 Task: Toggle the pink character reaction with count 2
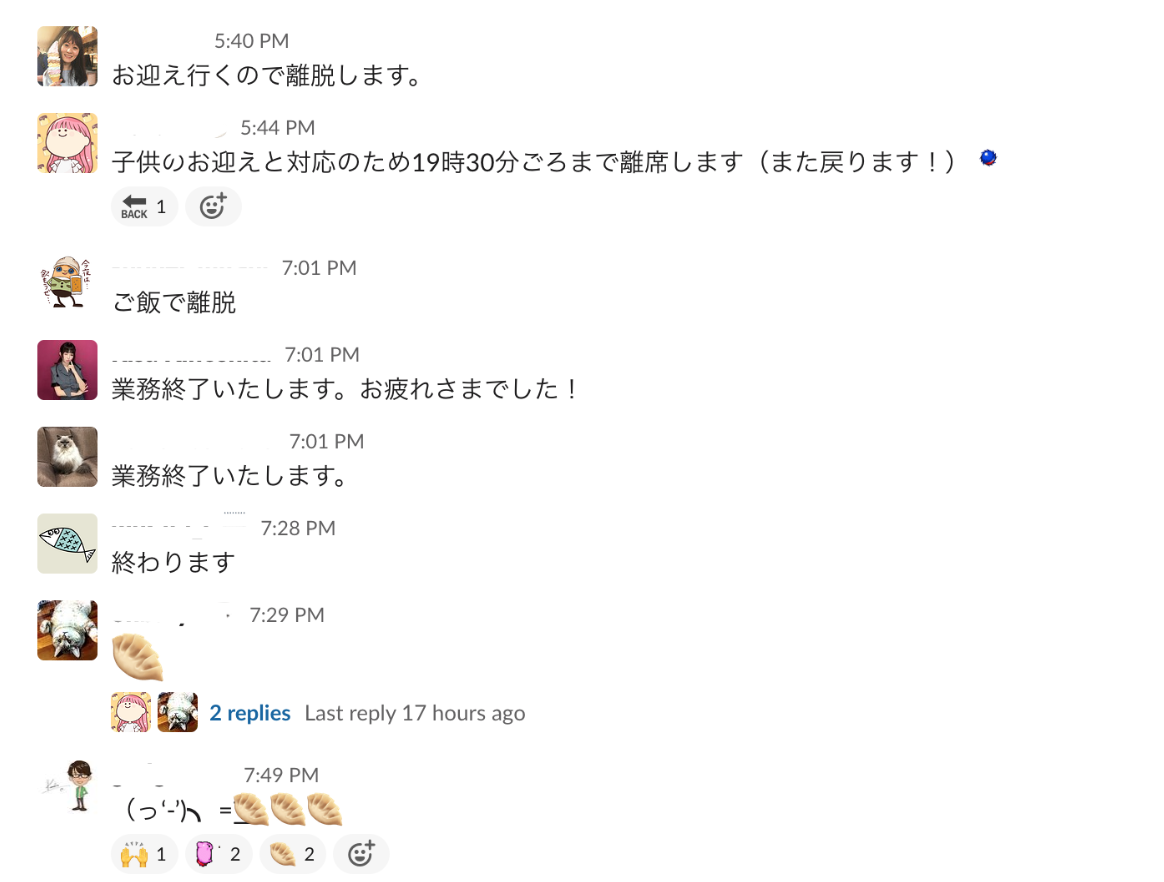click(x=218, y=854)
